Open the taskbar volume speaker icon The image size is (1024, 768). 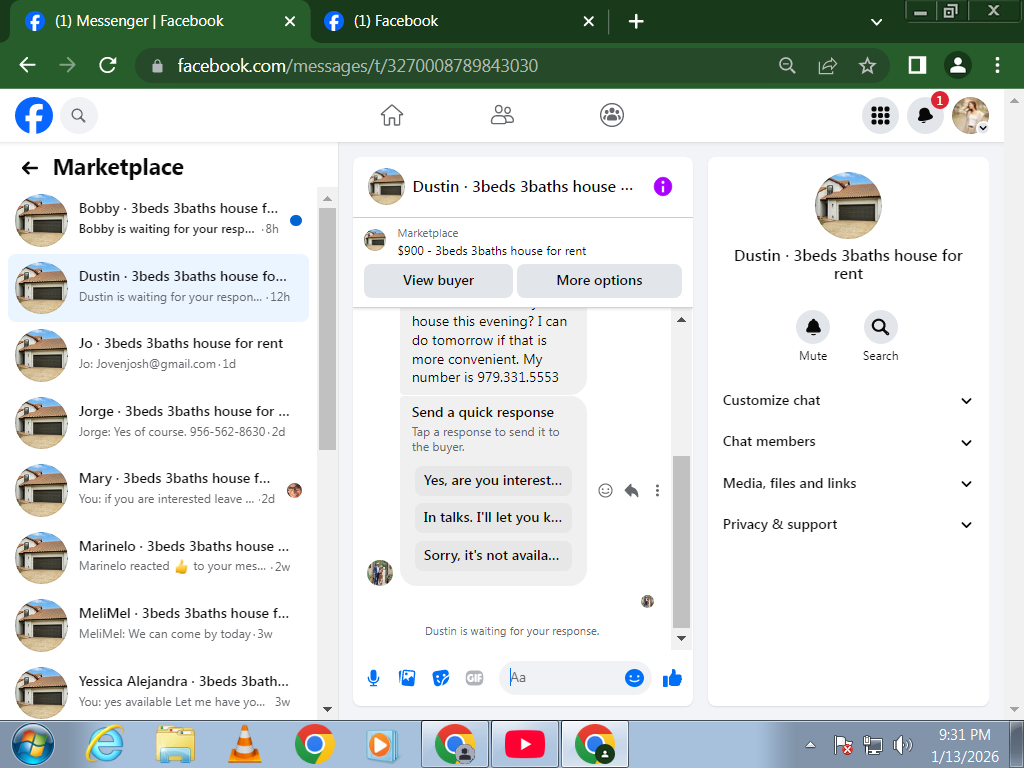point(903,744)
